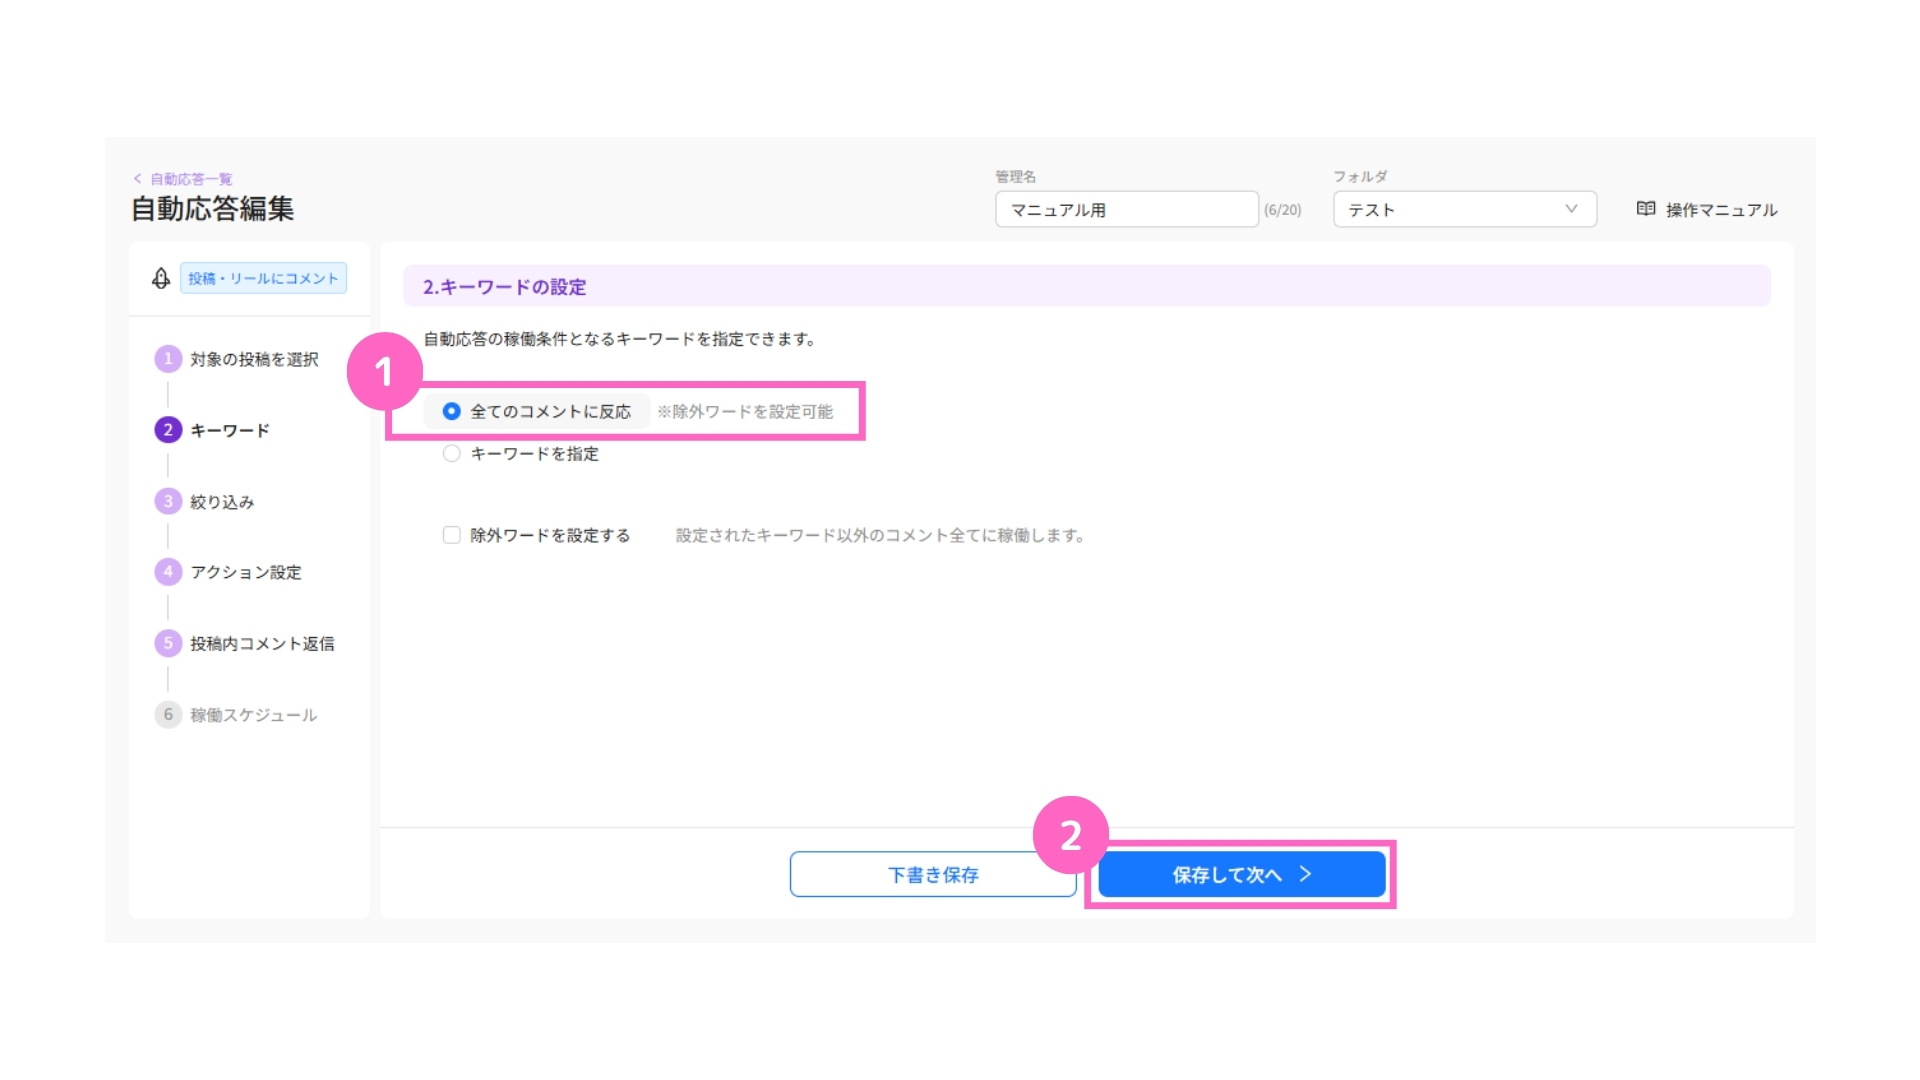Screen dimensions: 1920x1080
Task: Go to step 4 アクション設定
Action: pyautogui.click(x=228, y=572)
